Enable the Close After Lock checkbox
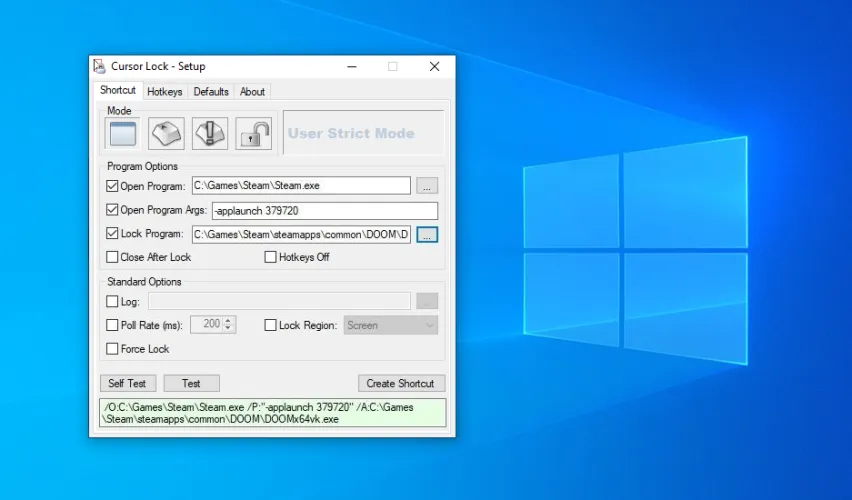Viewport: 852px width, 500px height. 112,257
